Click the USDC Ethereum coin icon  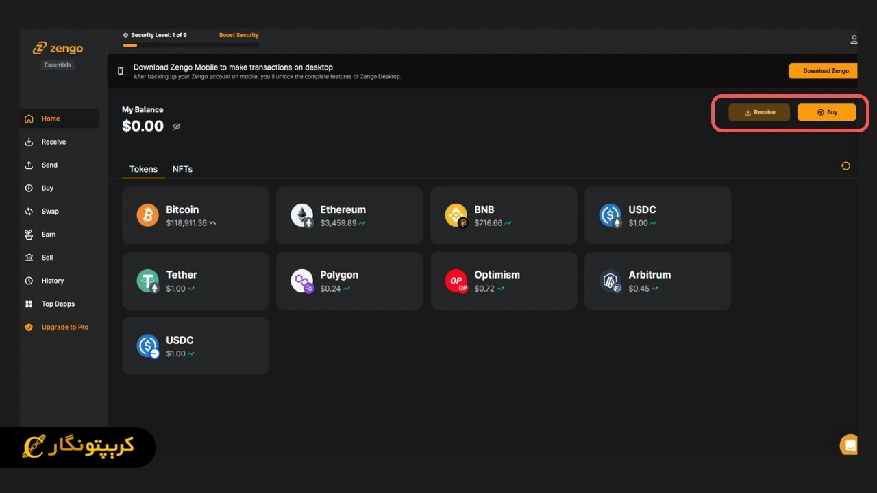tap(610, 215)
